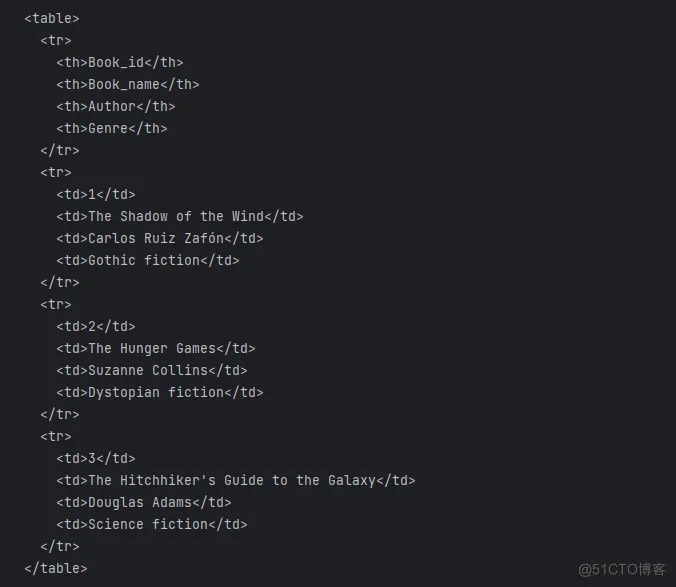Select the Book_name header line
The height and width of the screenshot is (587, 676).
[127, 84]
